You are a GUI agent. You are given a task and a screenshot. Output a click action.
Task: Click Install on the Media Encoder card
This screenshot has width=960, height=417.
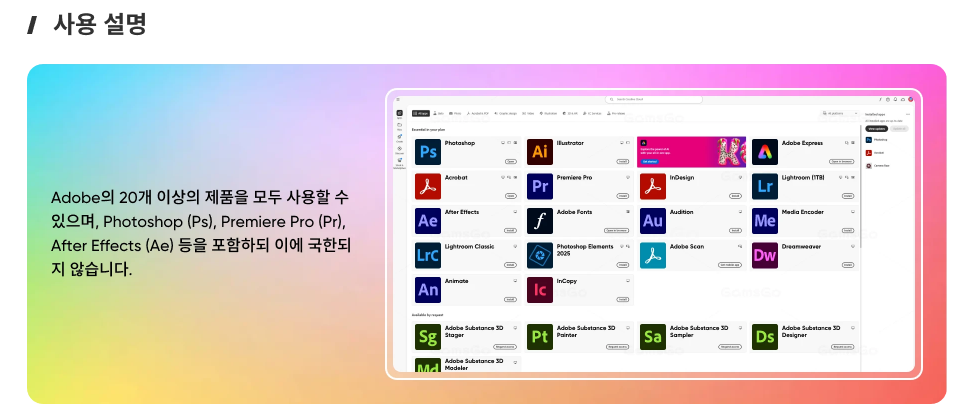pyautogui.click(x=848, y=230)
